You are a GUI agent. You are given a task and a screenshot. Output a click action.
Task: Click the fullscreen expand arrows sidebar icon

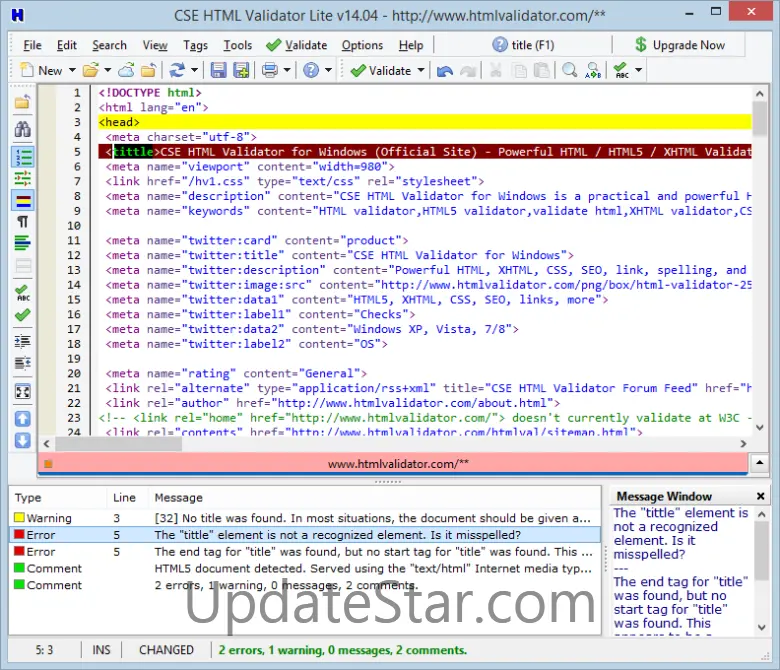click(x=22, y=392)
